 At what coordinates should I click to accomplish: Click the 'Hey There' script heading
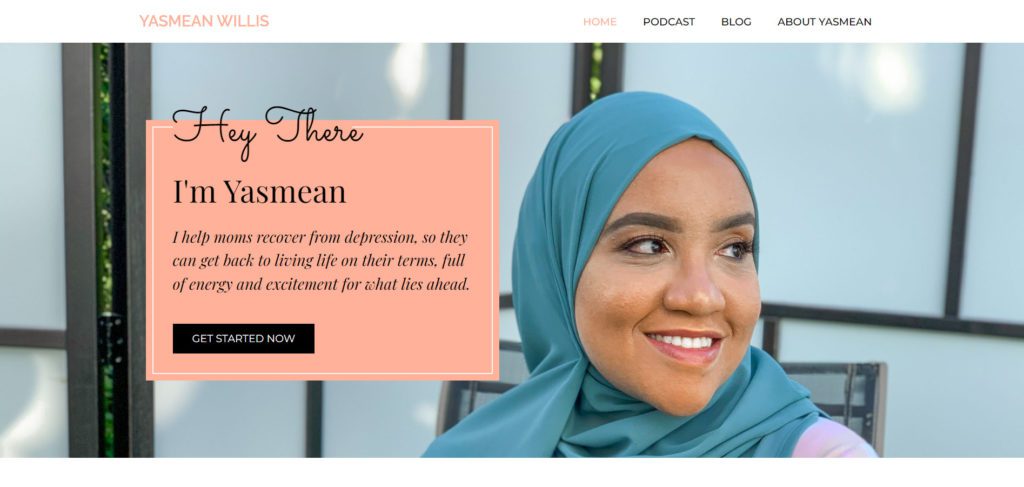268,133
